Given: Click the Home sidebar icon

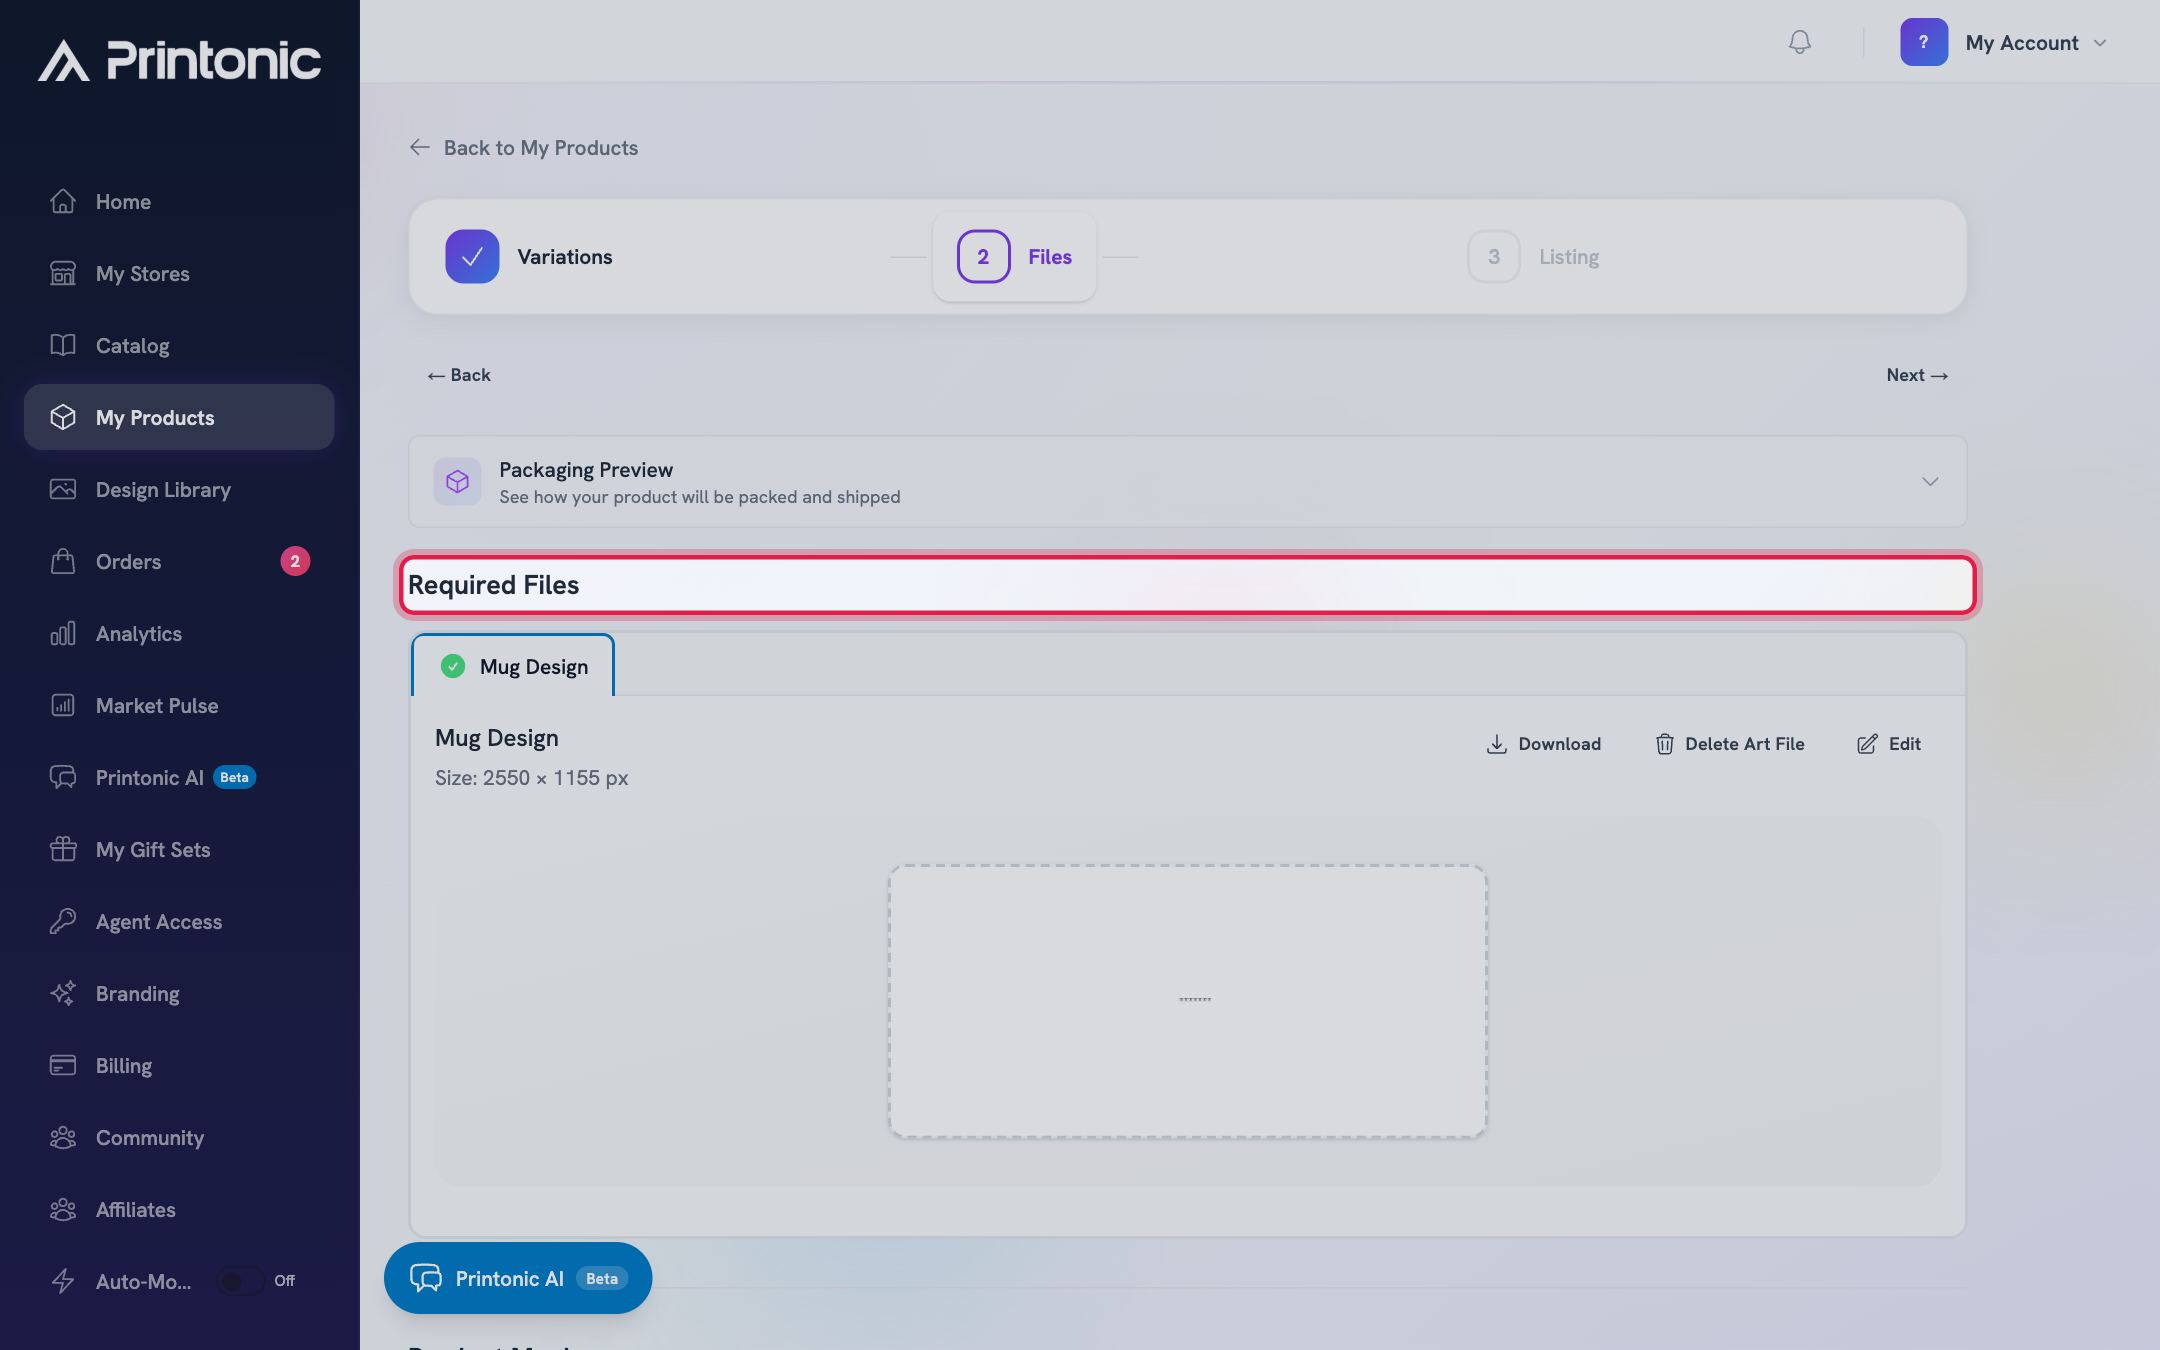Looking at the screenshot, I should (x=63, y=201).
